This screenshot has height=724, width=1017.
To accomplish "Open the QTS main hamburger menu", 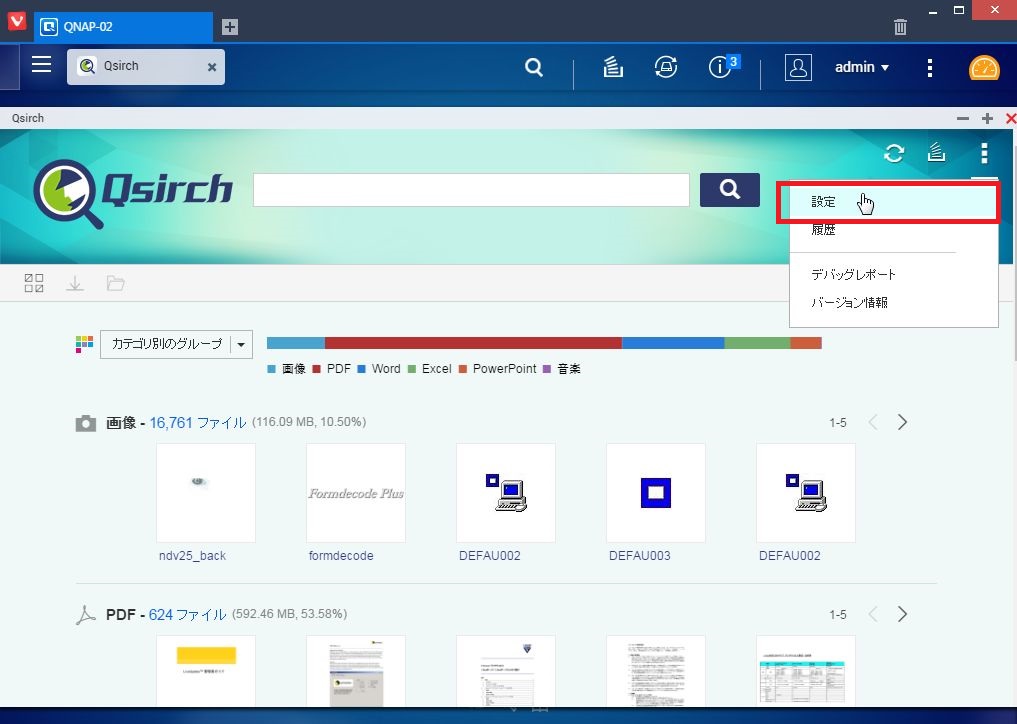I will click(42, 64).
